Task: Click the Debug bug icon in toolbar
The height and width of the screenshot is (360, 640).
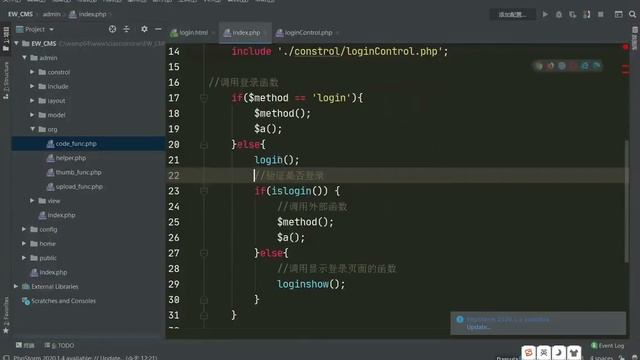Action: coord(559,14)
